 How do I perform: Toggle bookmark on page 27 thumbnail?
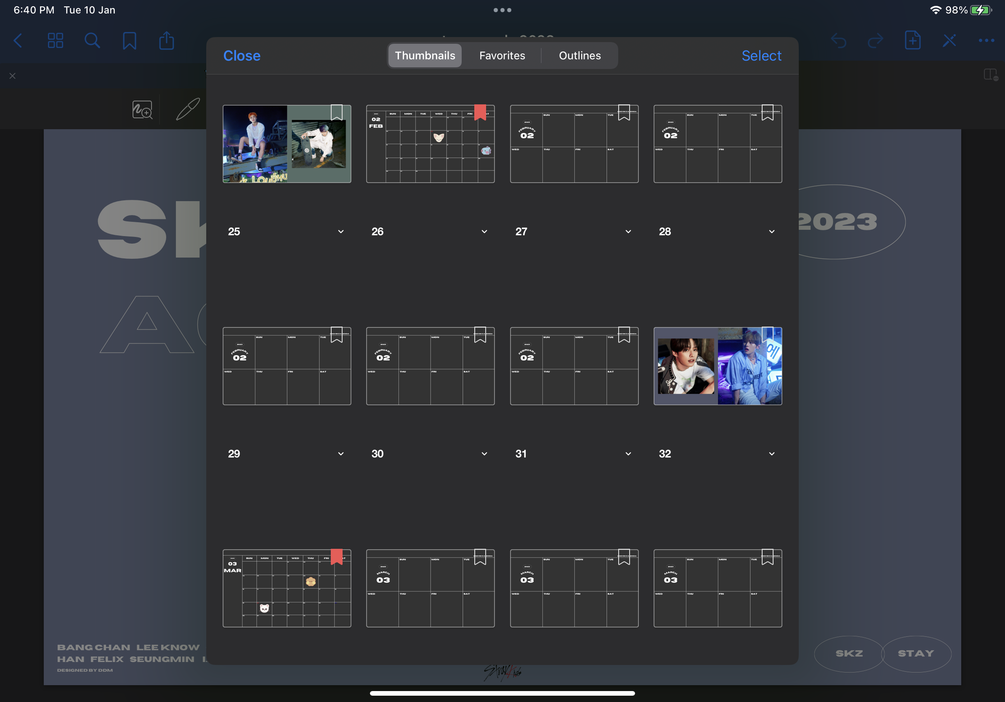point(624,113)
